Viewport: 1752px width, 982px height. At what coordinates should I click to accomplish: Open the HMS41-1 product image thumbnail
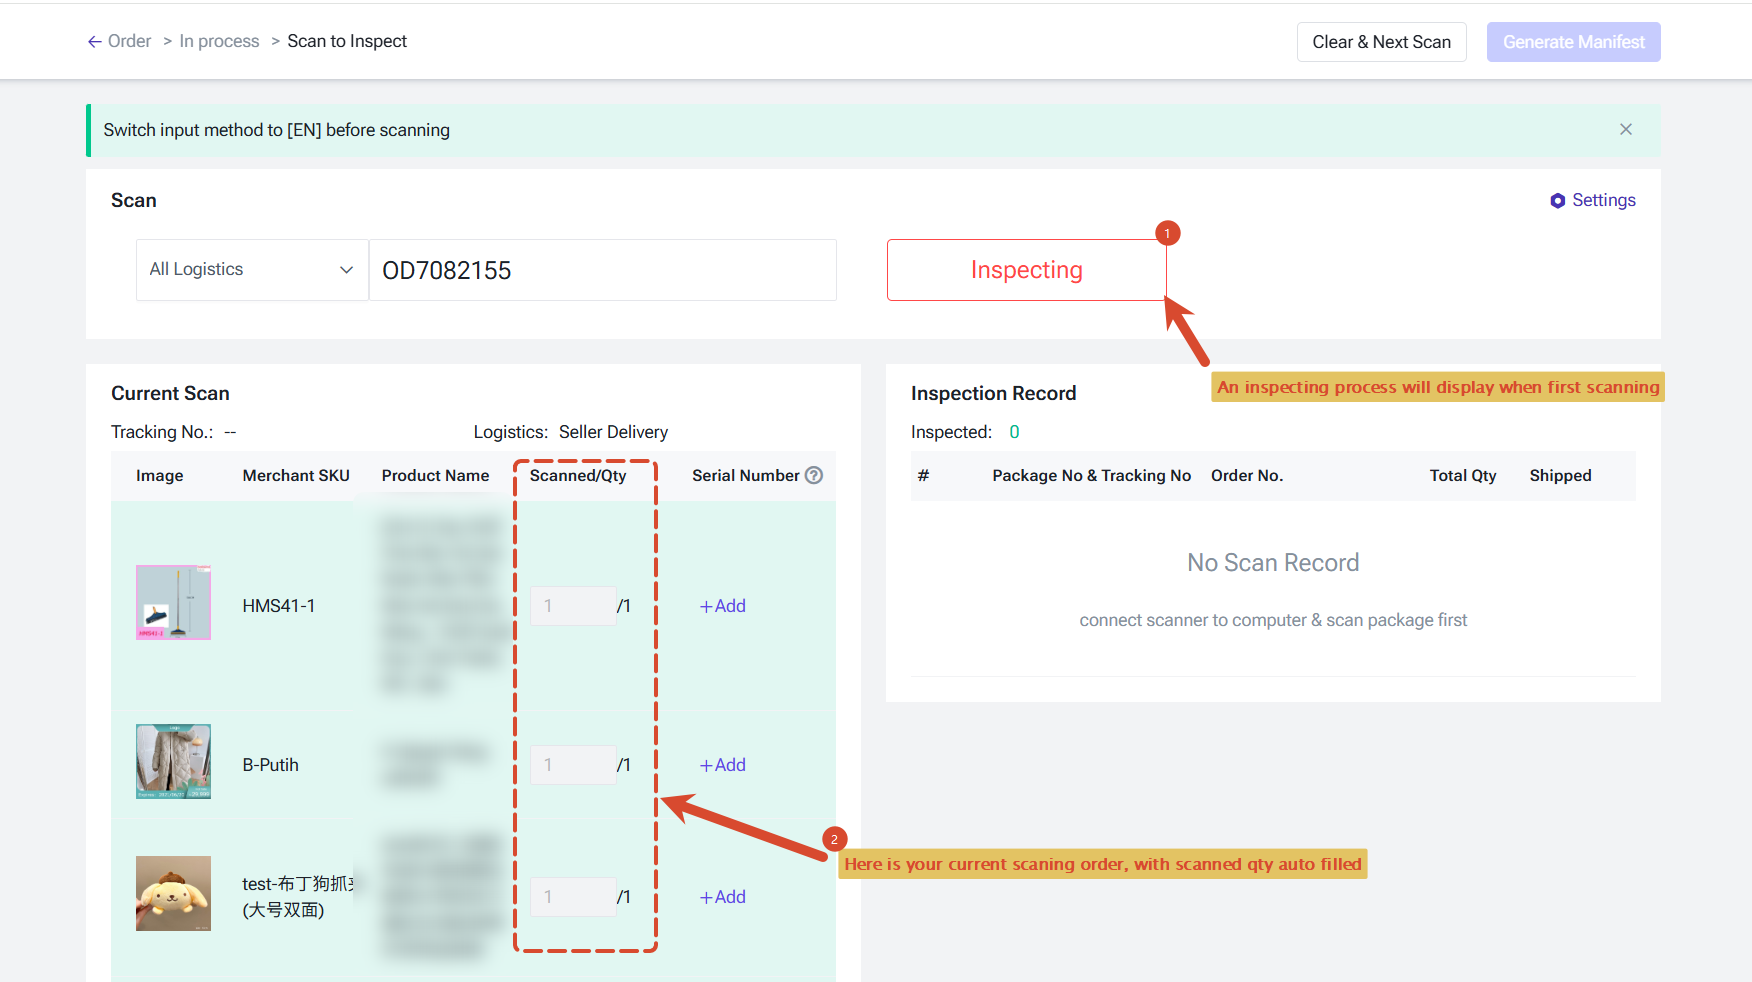[x=173, y=602]
